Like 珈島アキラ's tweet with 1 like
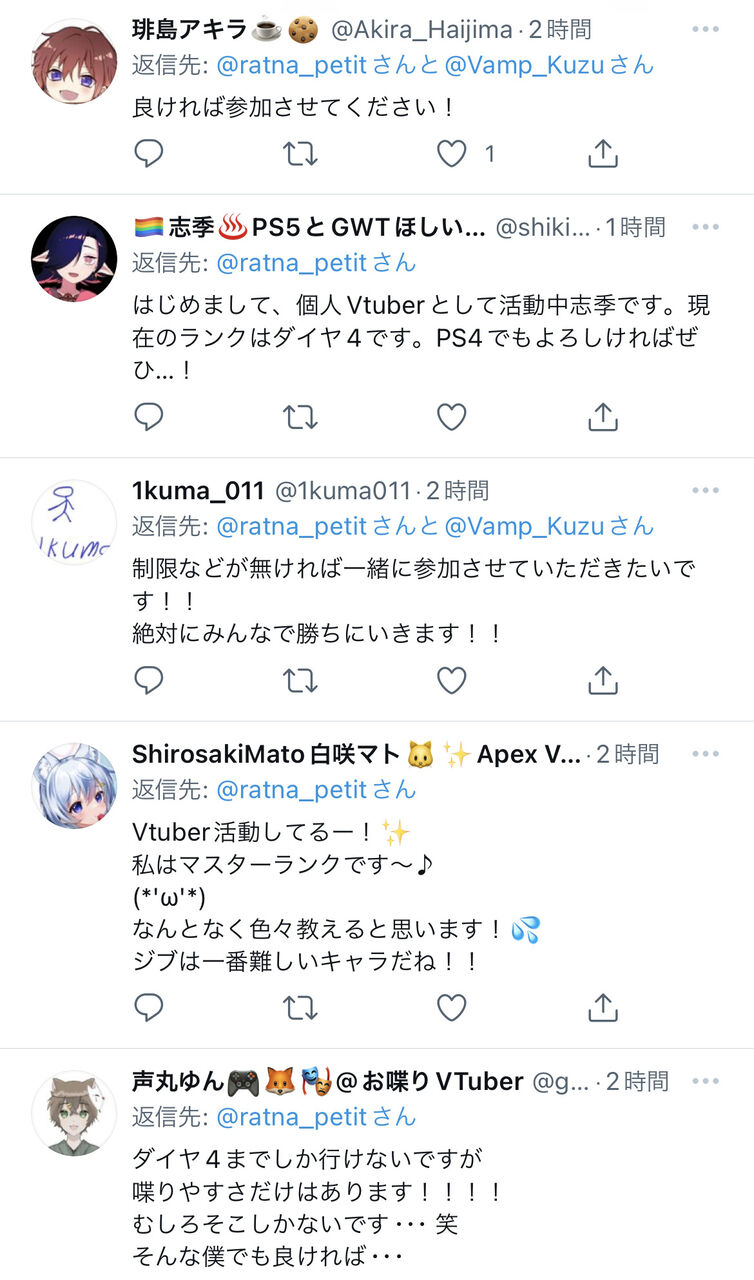Viewport: 754px width, 1280px height. click(x=452, y=154)
